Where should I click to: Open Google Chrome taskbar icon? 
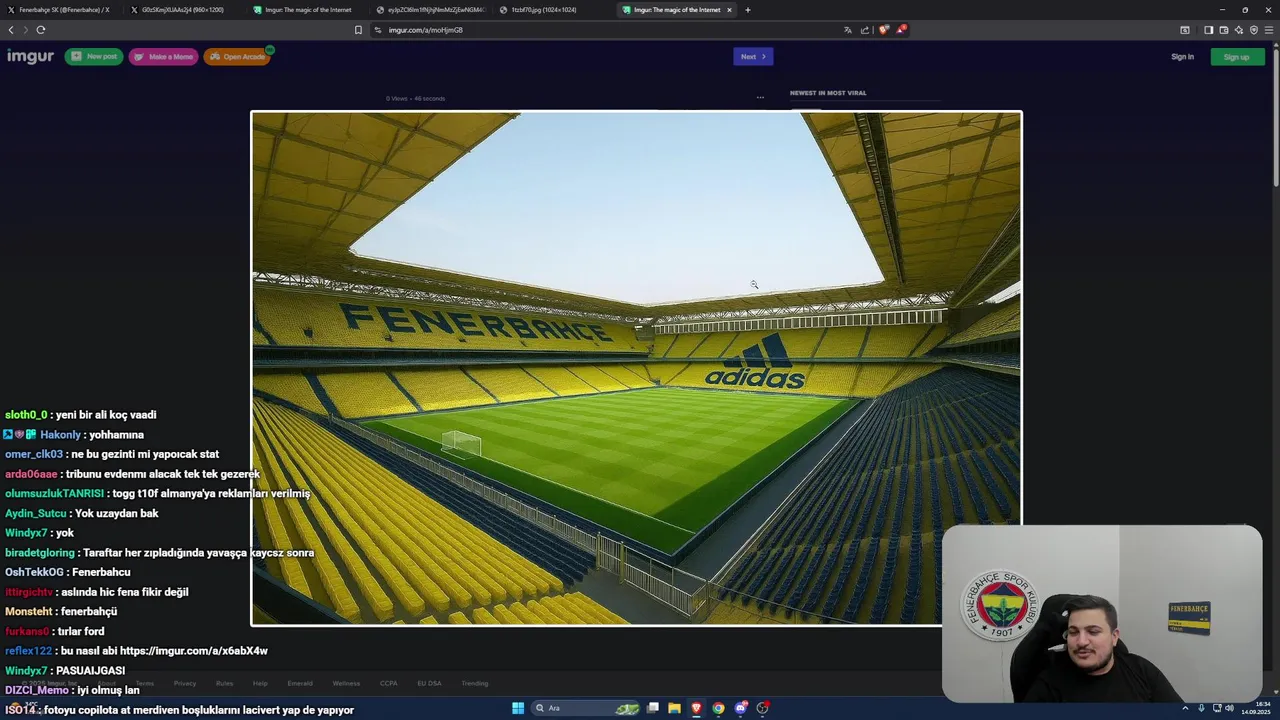718,708
